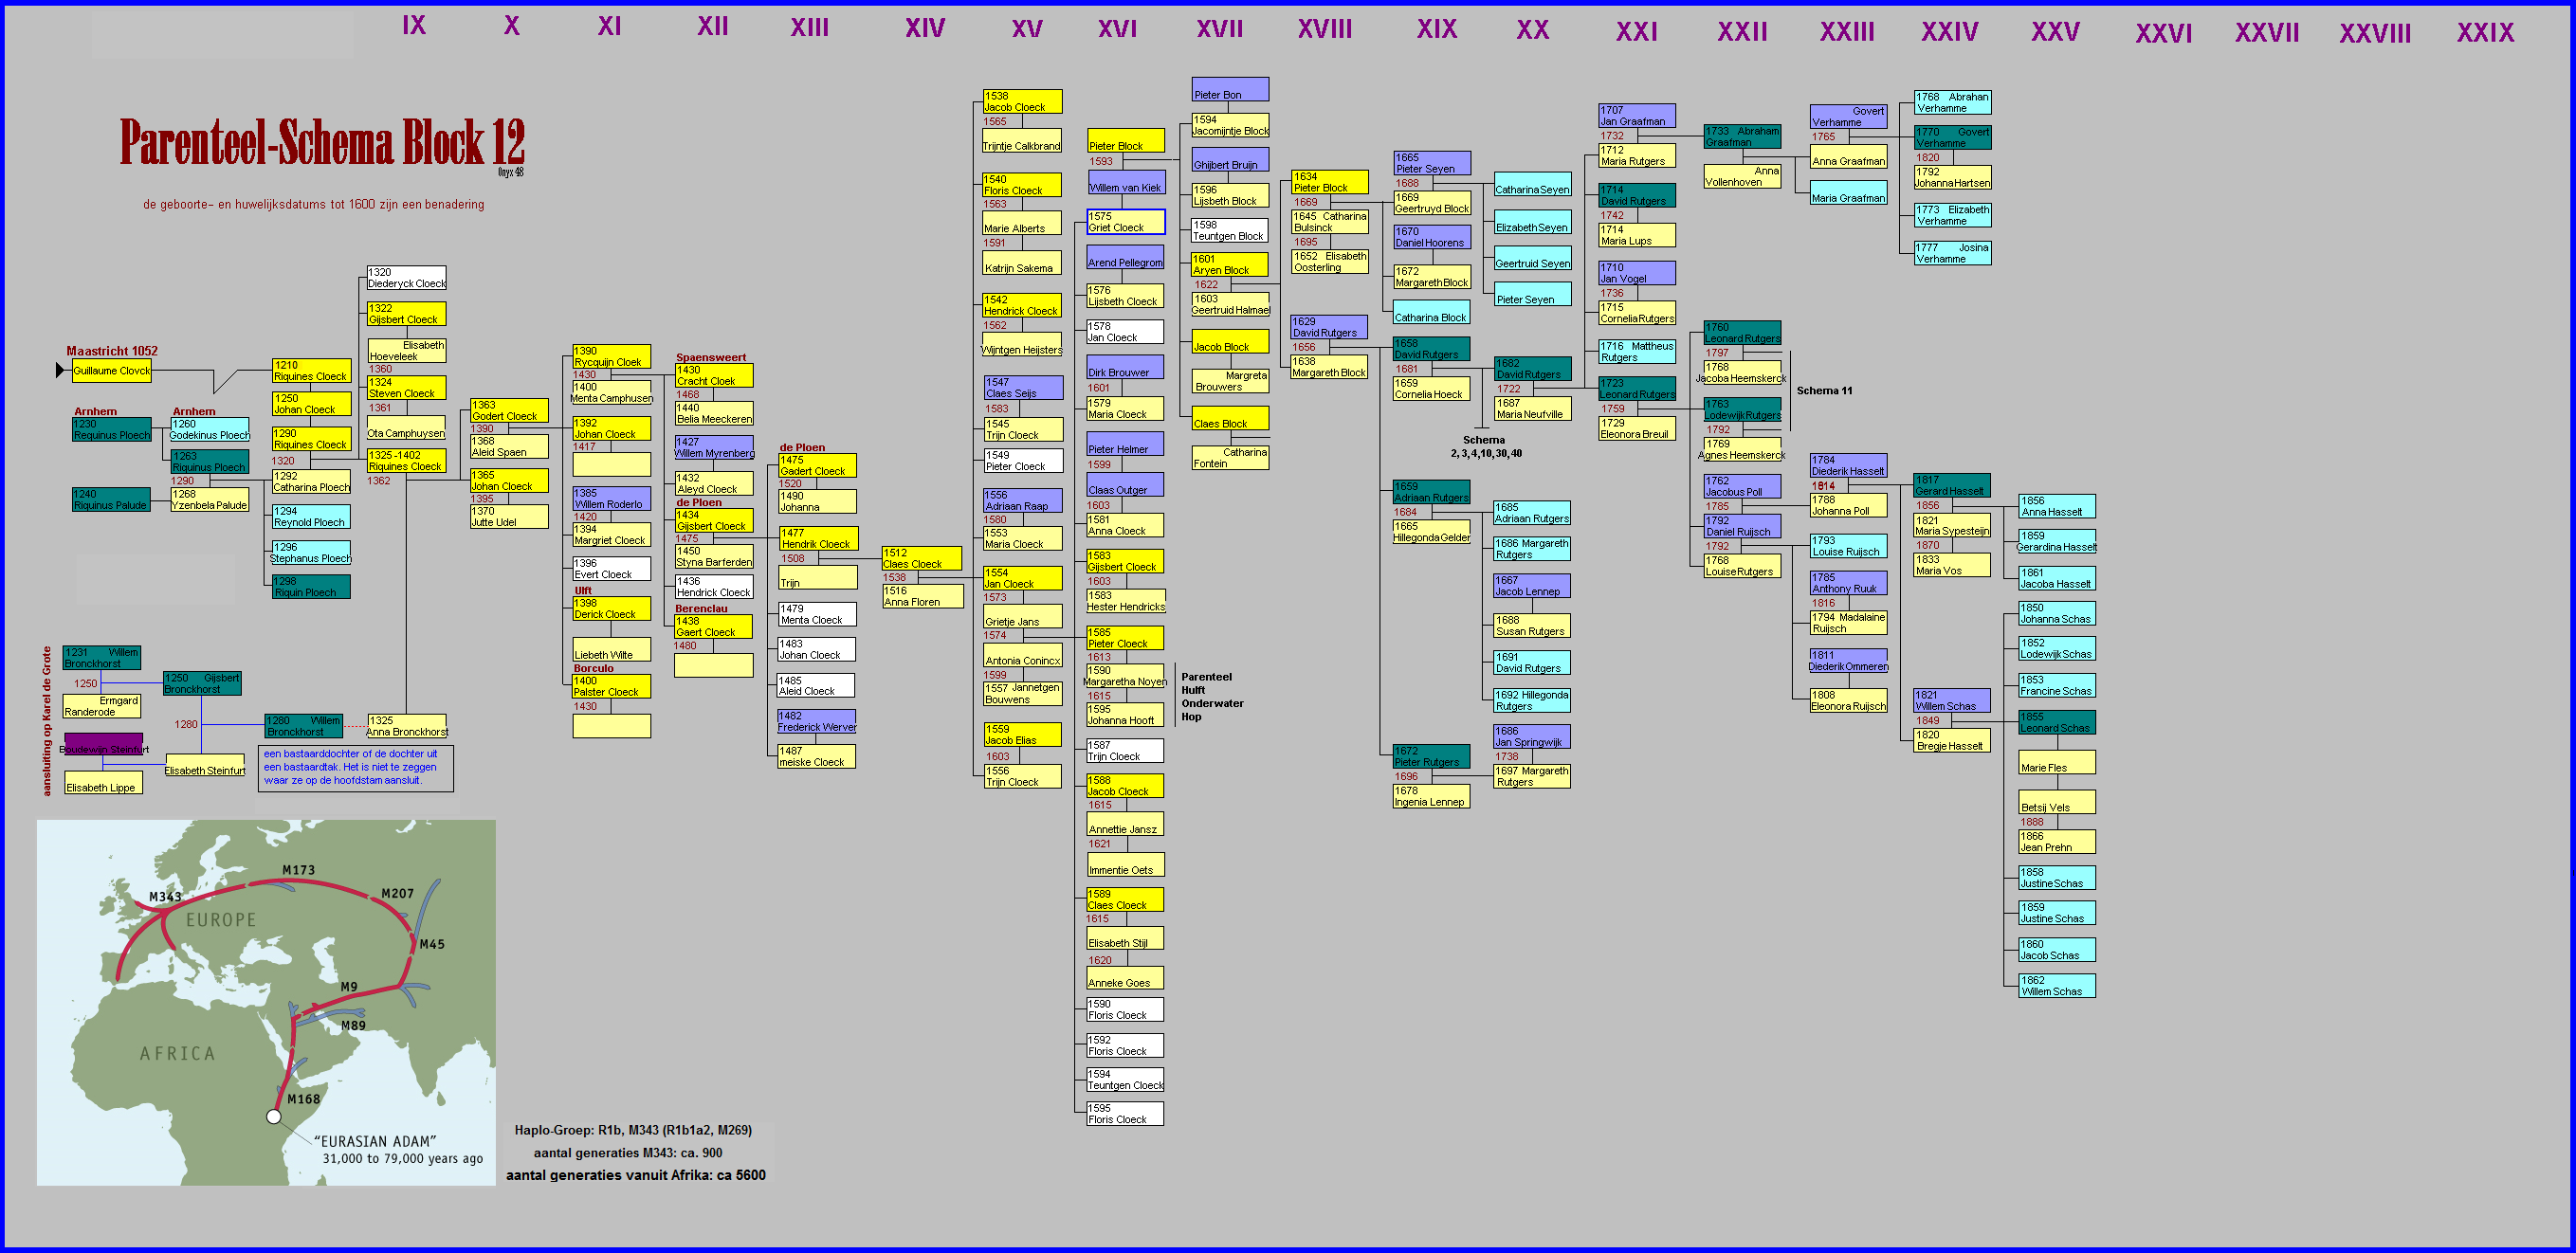Select the yellow Guillaume Clovck box

(x=111, y=371)
